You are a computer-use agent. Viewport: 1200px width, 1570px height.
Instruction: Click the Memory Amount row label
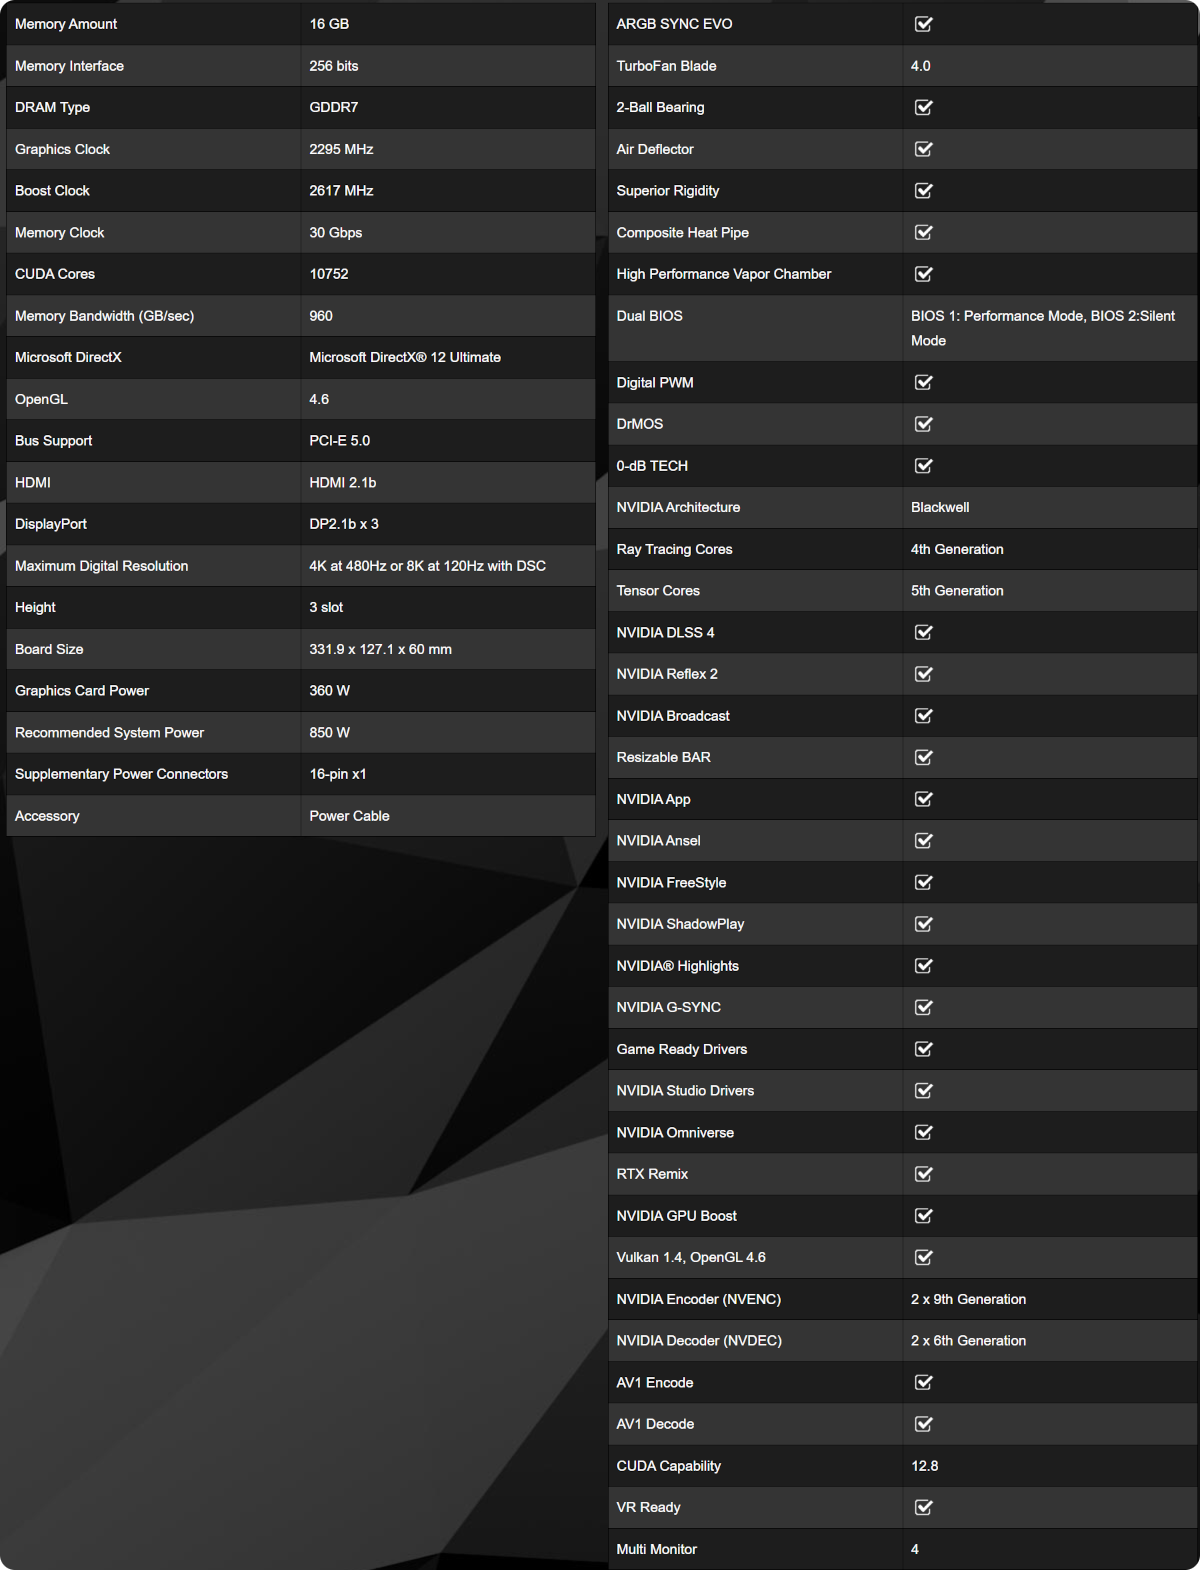click(66, 24)
